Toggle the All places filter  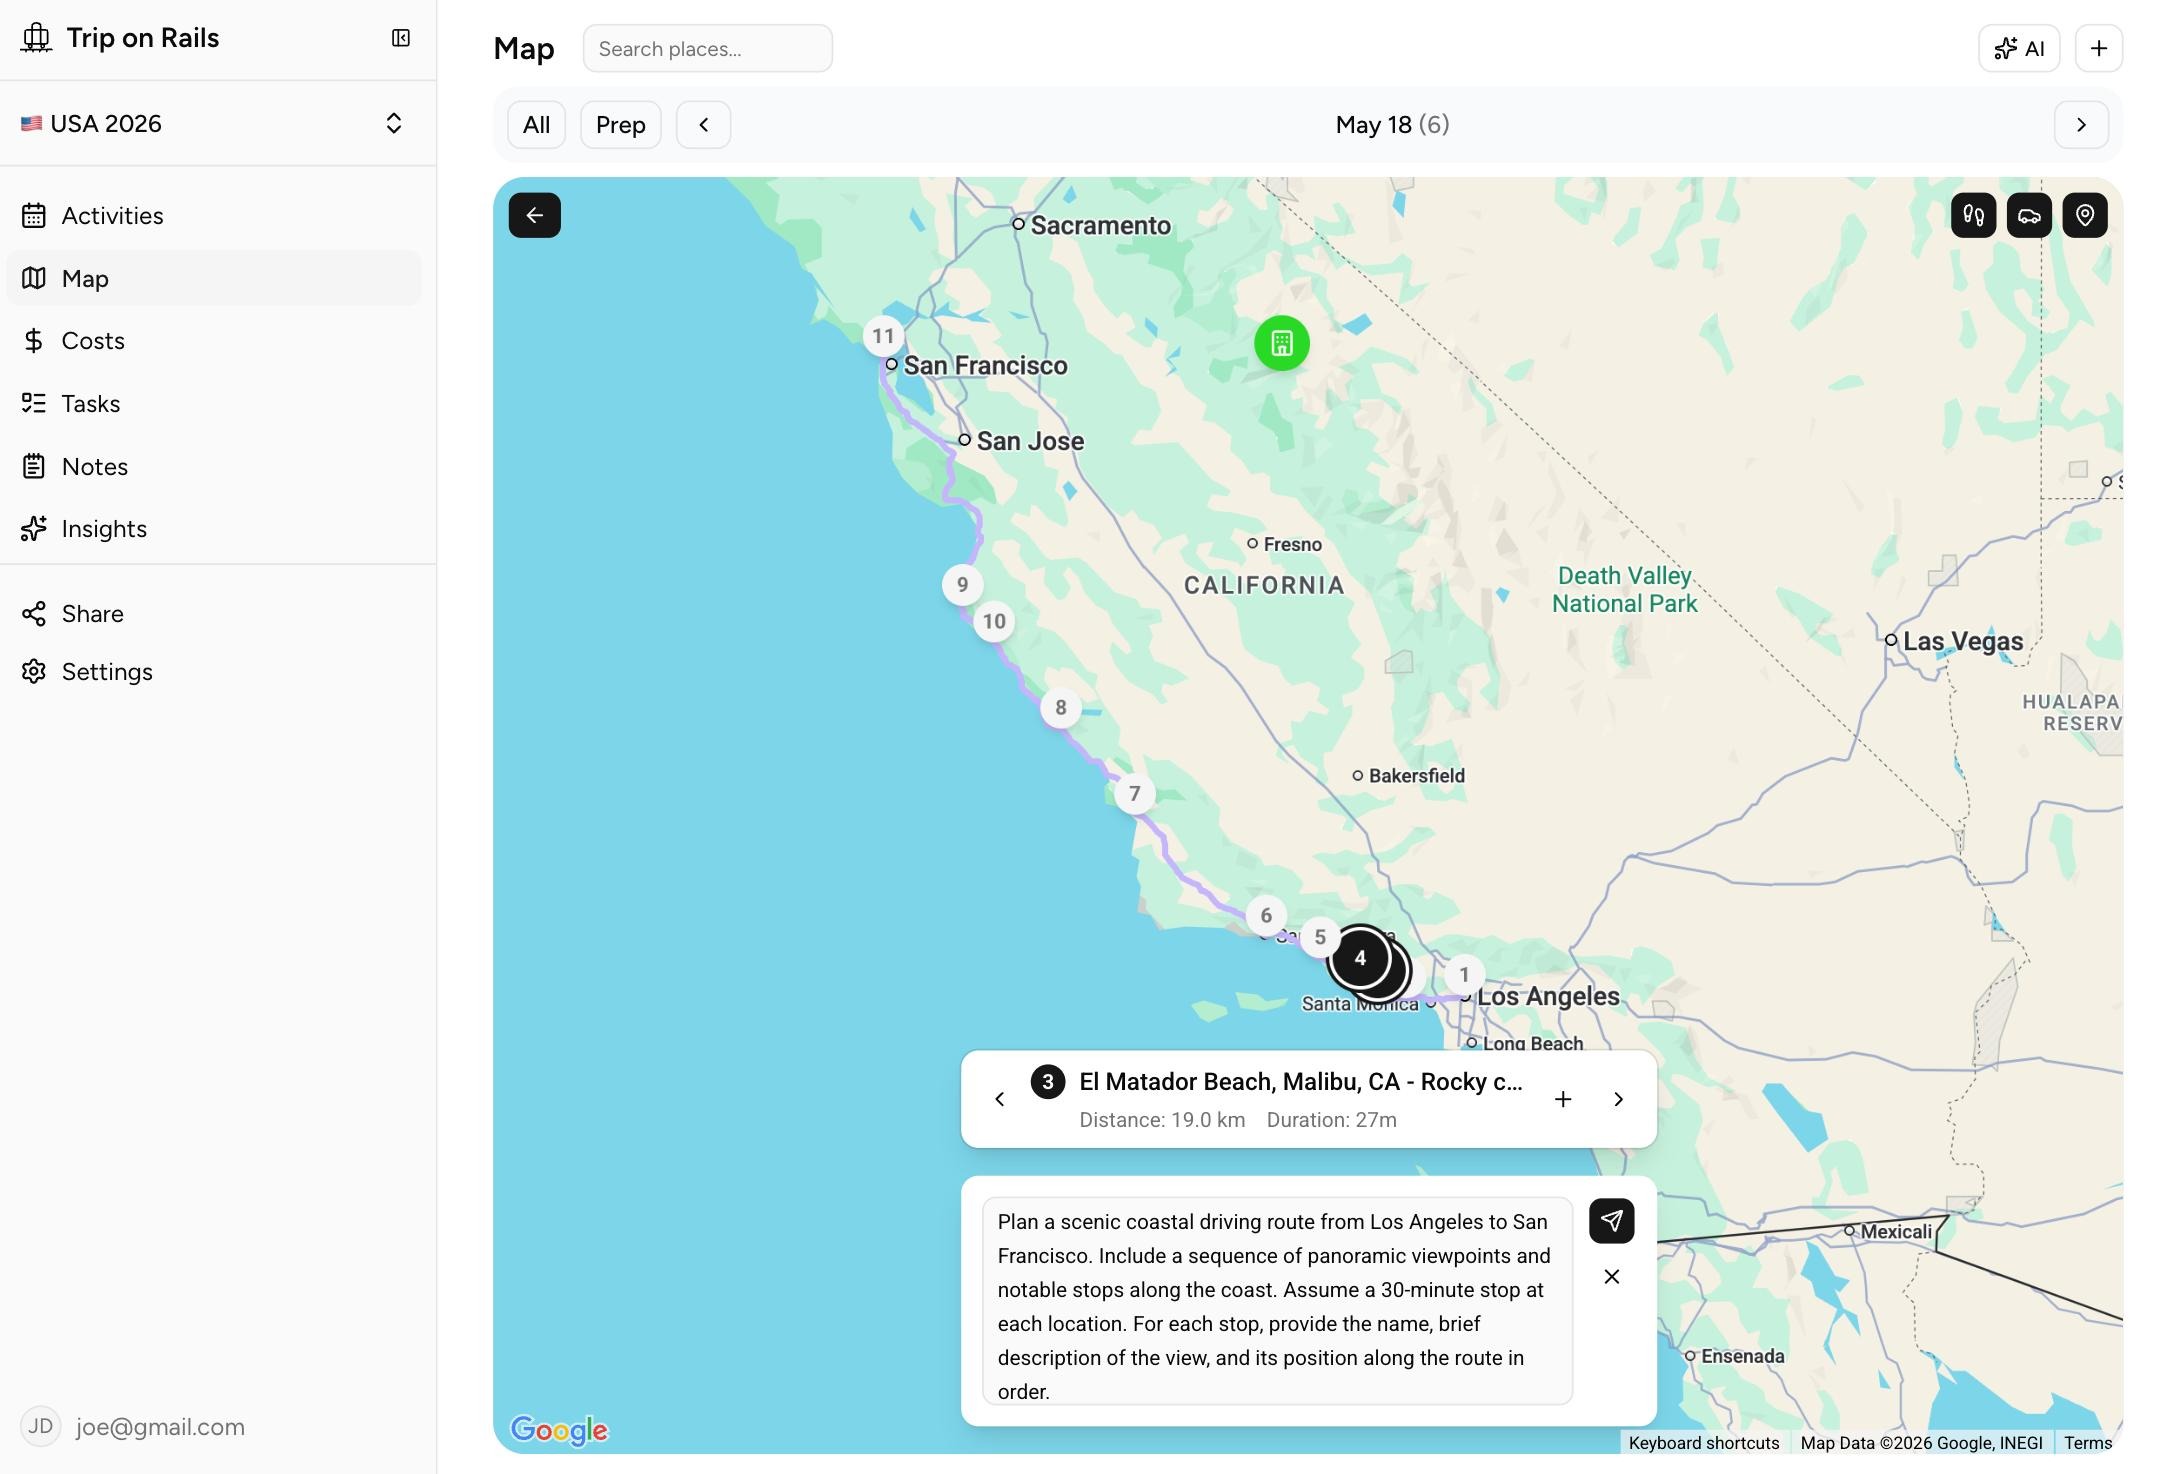coord(536,124)
